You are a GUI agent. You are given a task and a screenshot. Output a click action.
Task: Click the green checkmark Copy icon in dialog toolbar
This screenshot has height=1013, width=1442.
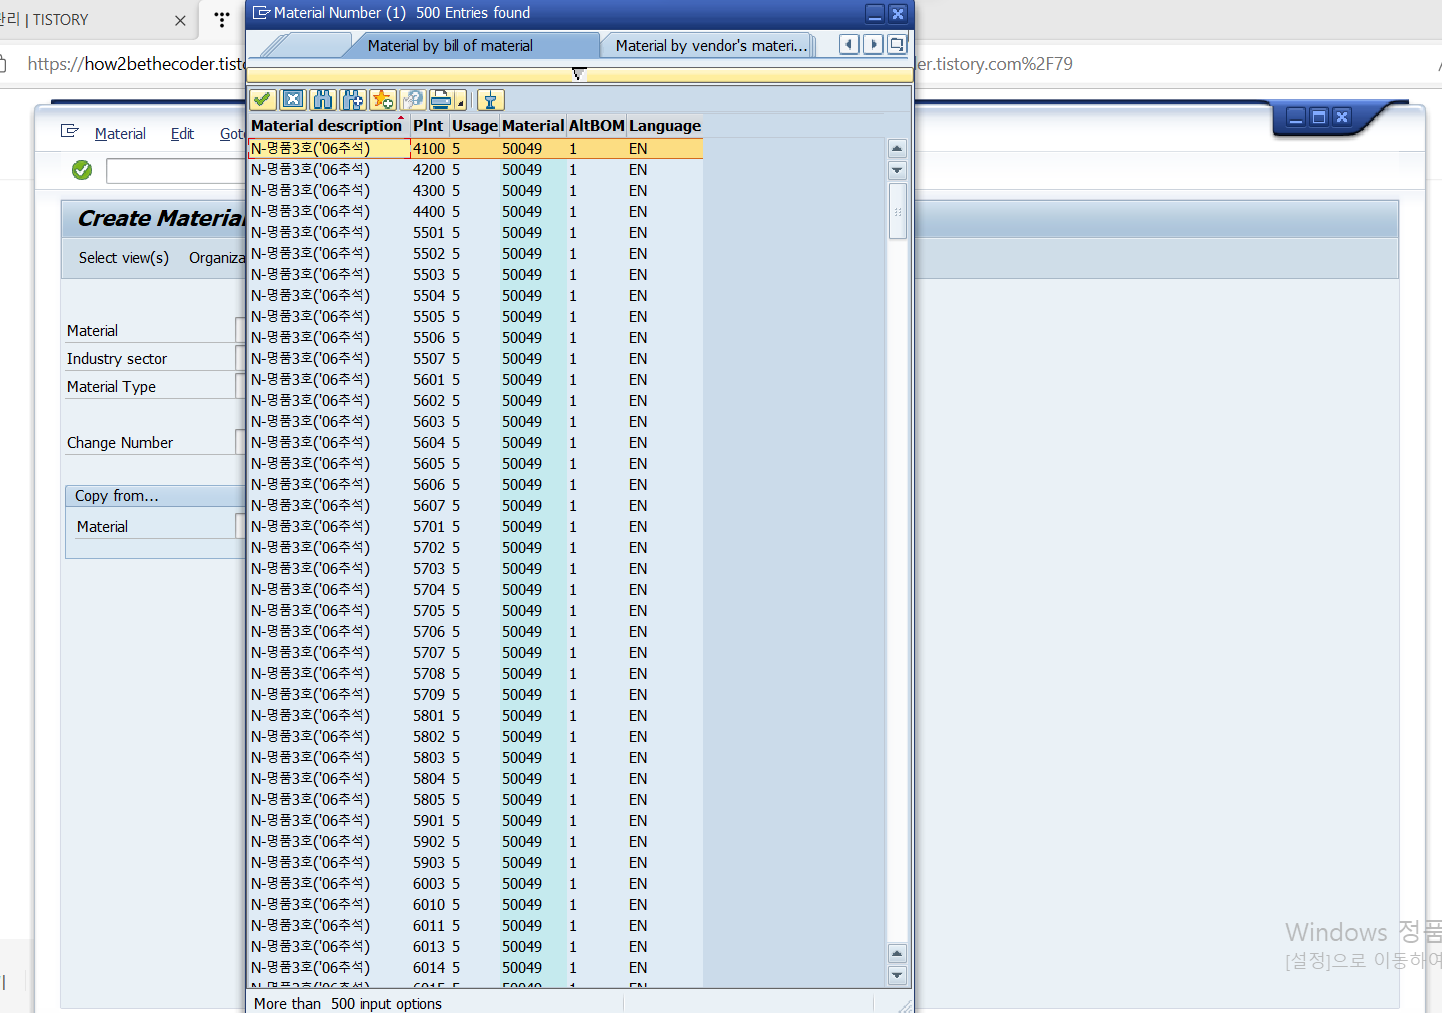click(263, 100)
